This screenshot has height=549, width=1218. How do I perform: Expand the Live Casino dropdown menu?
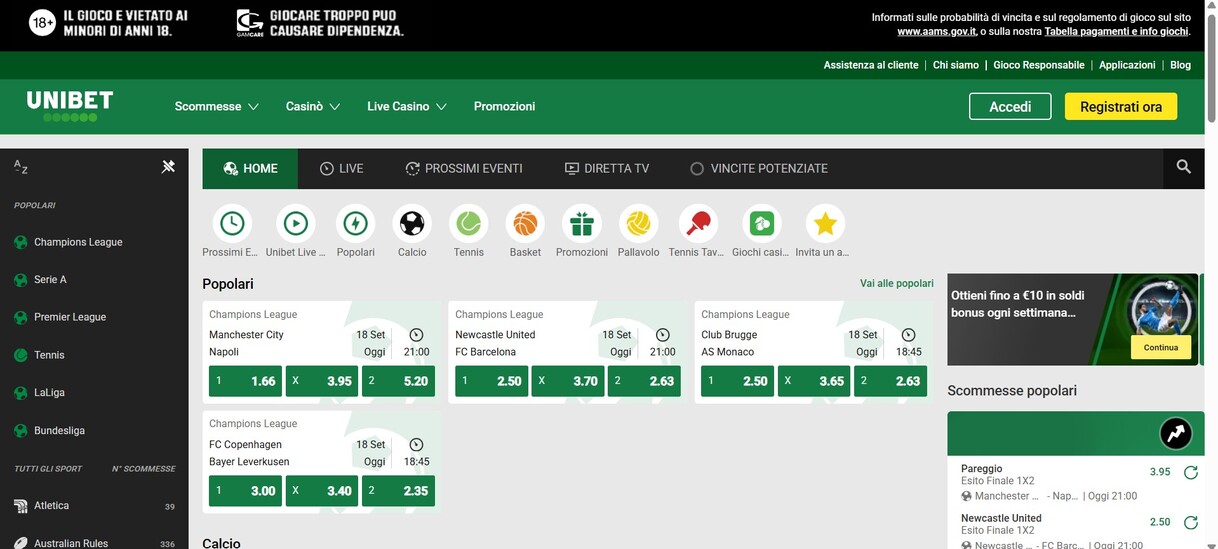click(x=406, y=106)
